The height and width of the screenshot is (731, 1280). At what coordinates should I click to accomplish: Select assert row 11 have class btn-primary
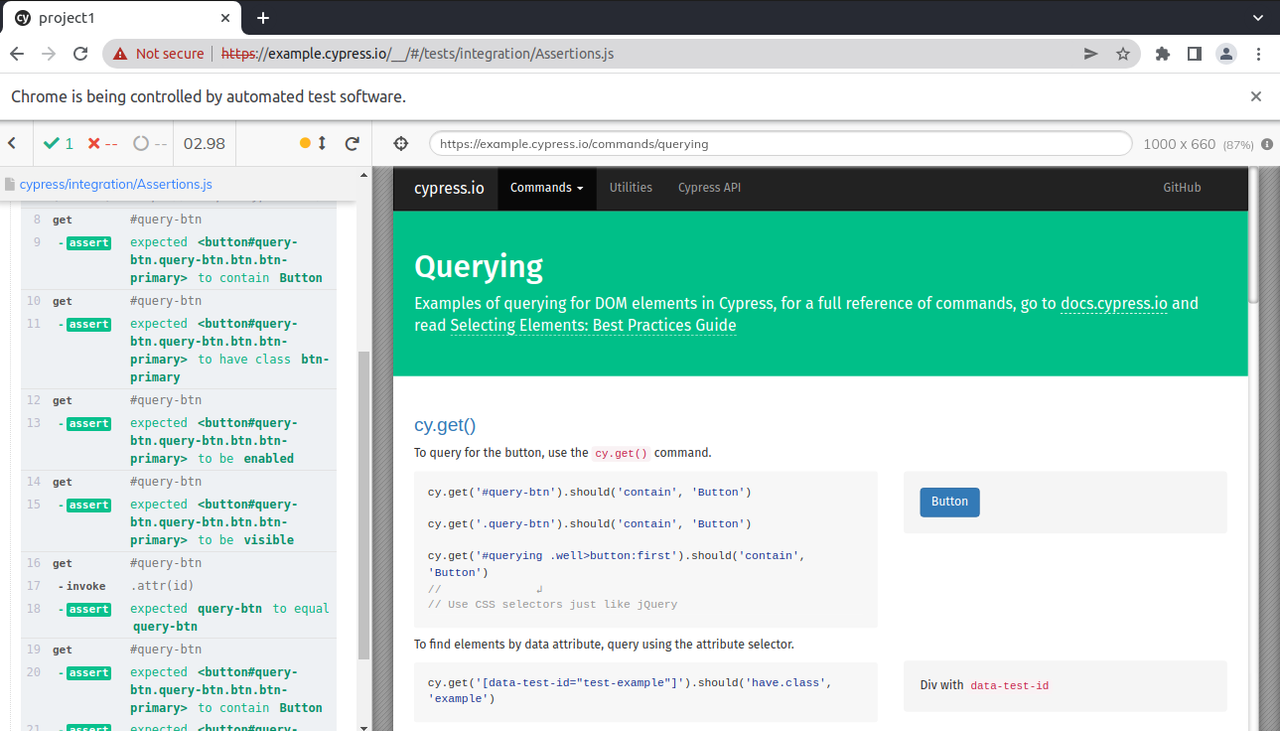coord(178,350)
